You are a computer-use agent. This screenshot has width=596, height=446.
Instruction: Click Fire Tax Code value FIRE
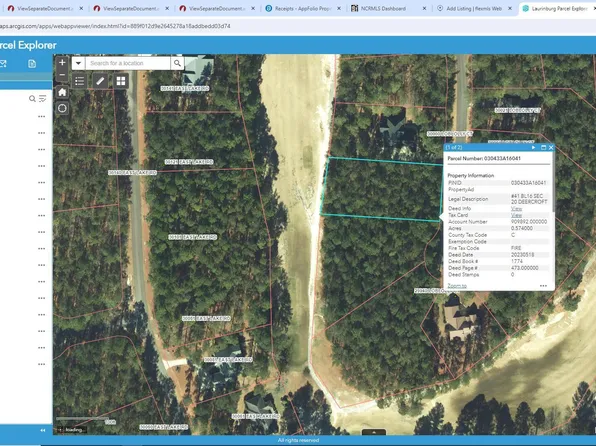[x=516, y=248]
